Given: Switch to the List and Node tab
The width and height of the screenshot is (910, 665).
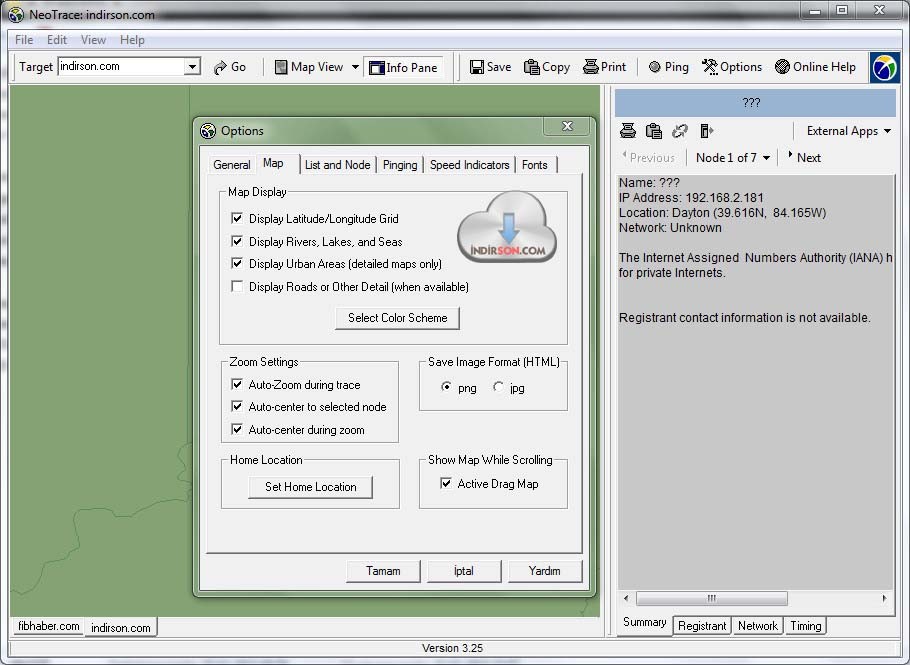Looking at the screenshot, I should 337,165.
